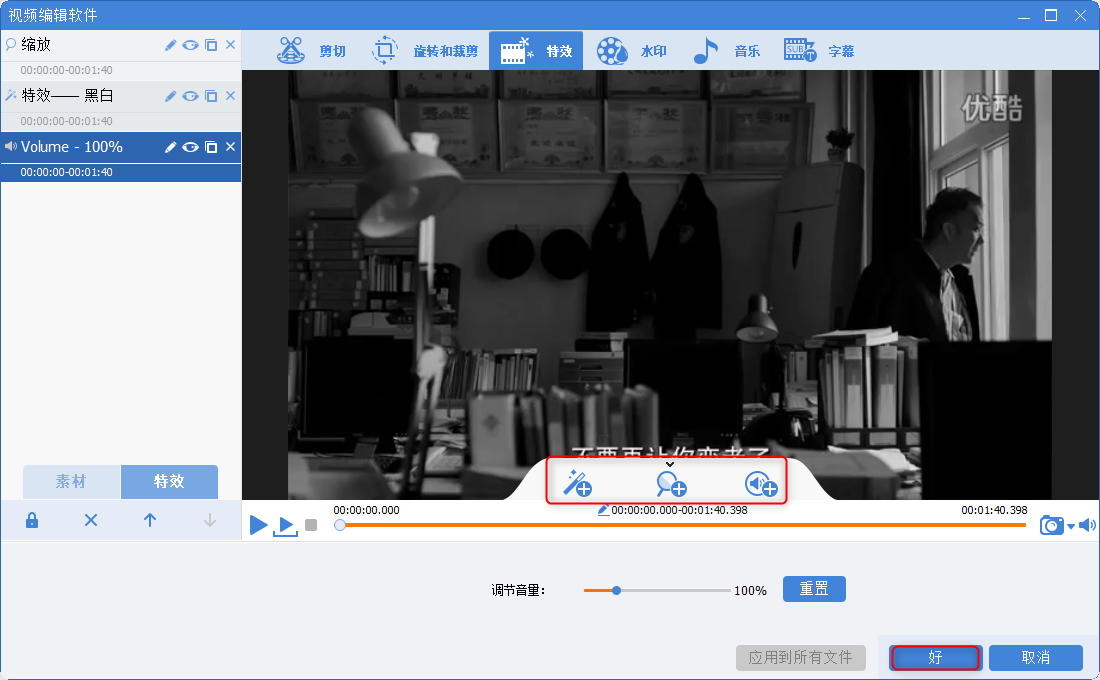Toggle visibility of the 缩放 effect
Viewport: 1100px width, 680px height.
click(x=190, y=45)
